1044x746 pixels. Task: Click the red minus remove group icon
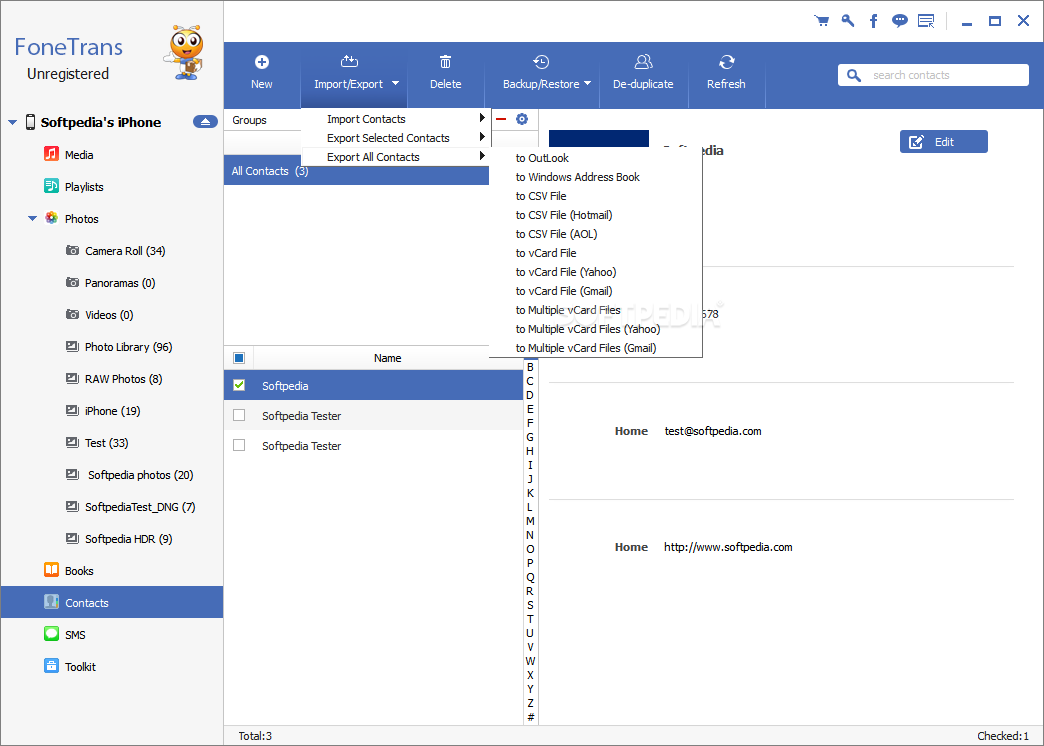[x=501, y=119]
